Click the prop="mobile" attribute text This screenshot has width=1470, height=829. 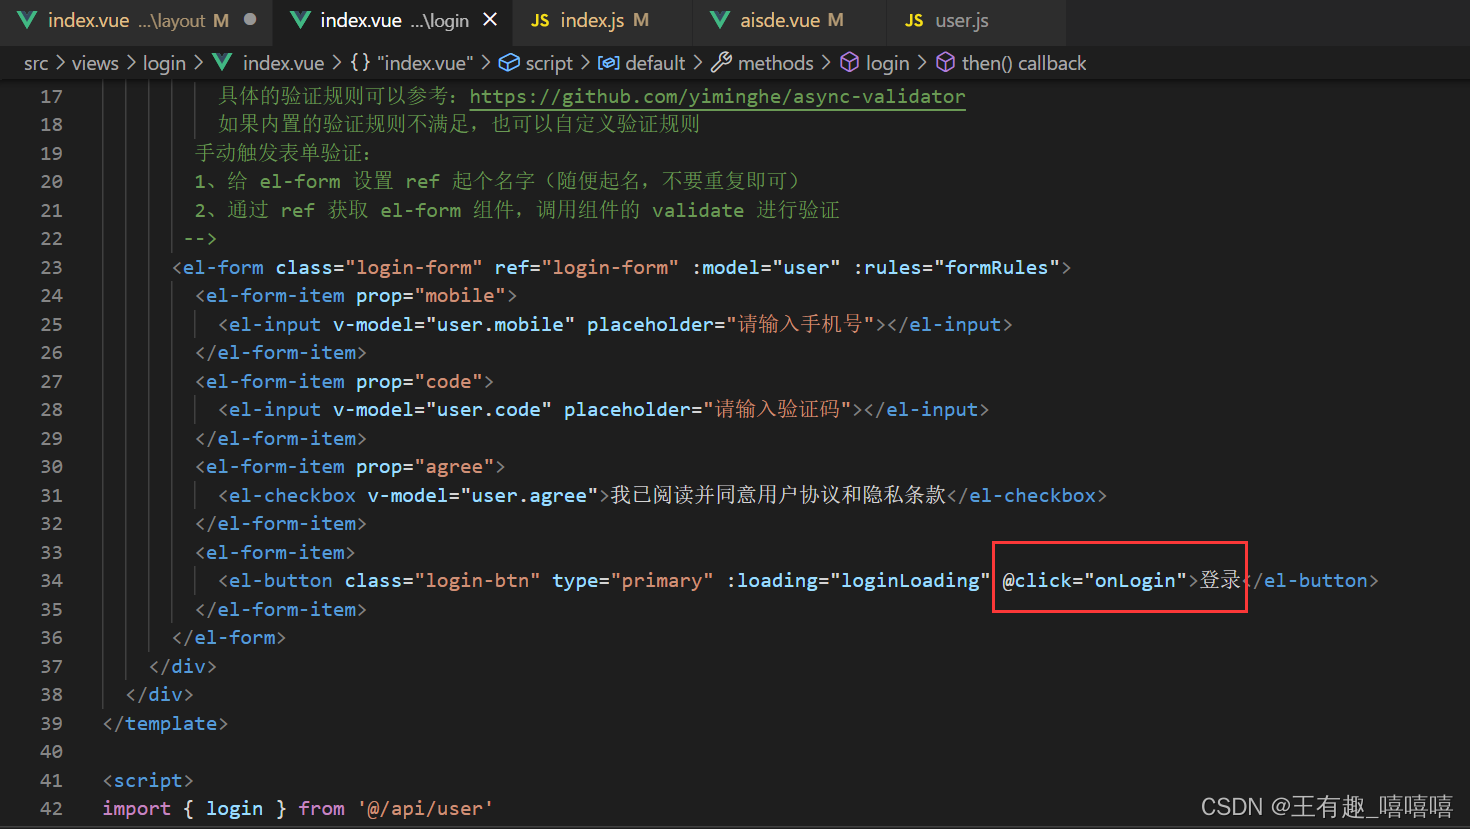pos(431,296)
